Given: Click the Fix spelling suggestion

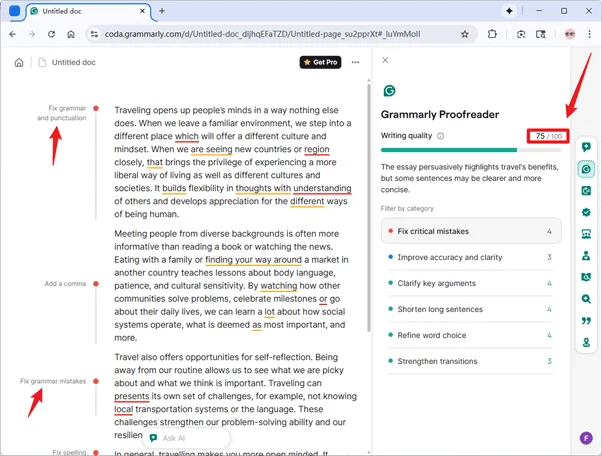Looking at the screenshot, I should click(x=69, y=452).
